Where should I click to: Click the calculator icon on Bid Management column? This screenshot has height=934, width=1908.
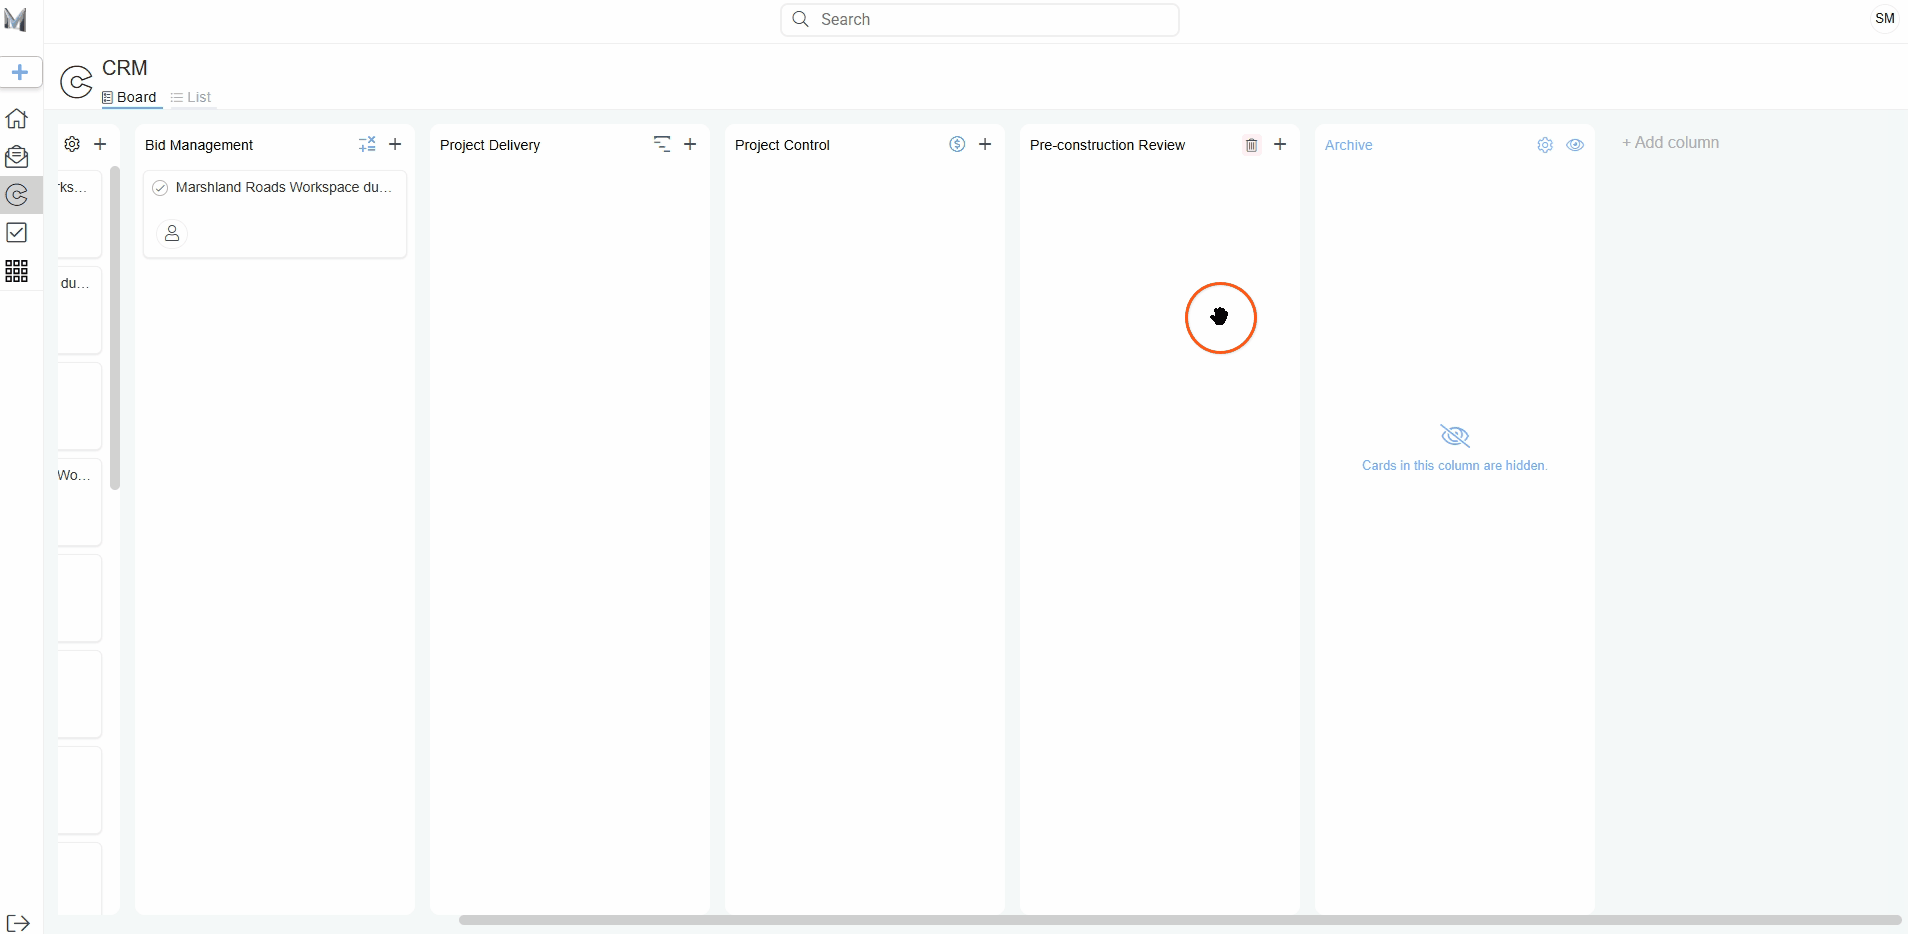click(367, 144)
